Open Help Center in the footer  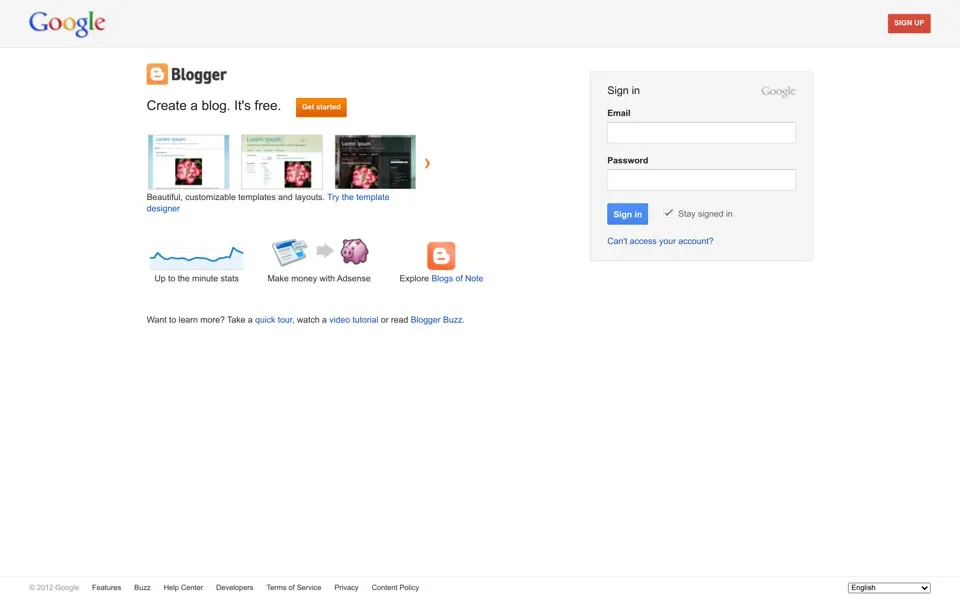coord(183,588)
